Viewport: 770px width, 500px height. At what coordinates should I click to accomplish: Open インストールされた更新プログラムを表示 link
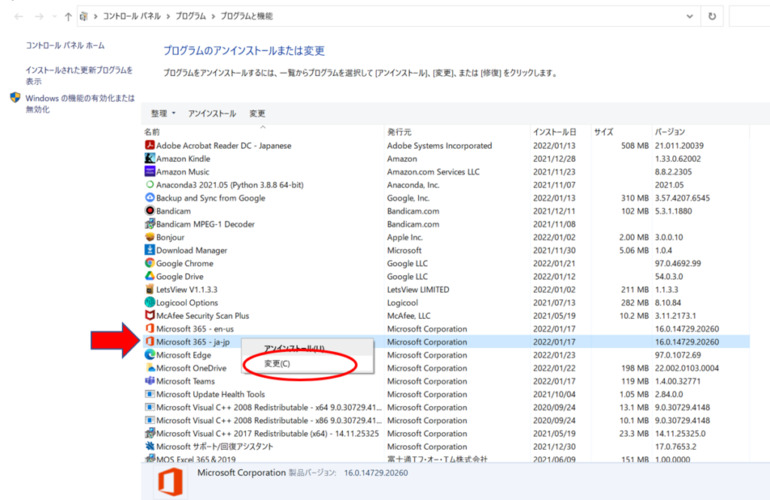79,75
